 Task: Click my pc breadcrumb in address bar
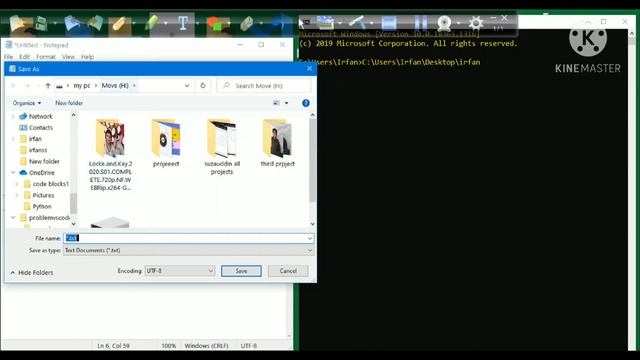click(x=82, y=86)
